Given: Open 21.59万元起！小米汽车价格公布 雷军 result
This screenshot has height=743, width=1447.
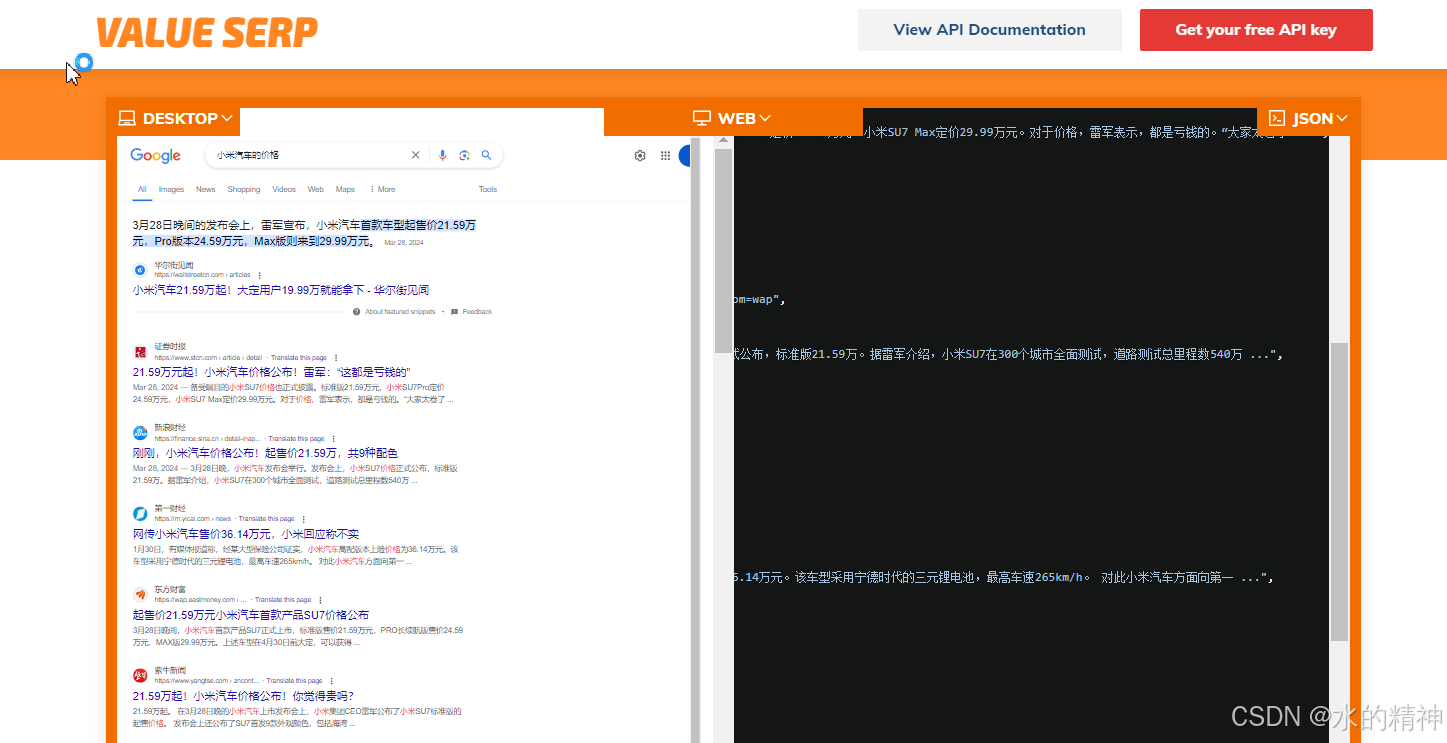Looking at the screenshot, I should tap(271, 371).
